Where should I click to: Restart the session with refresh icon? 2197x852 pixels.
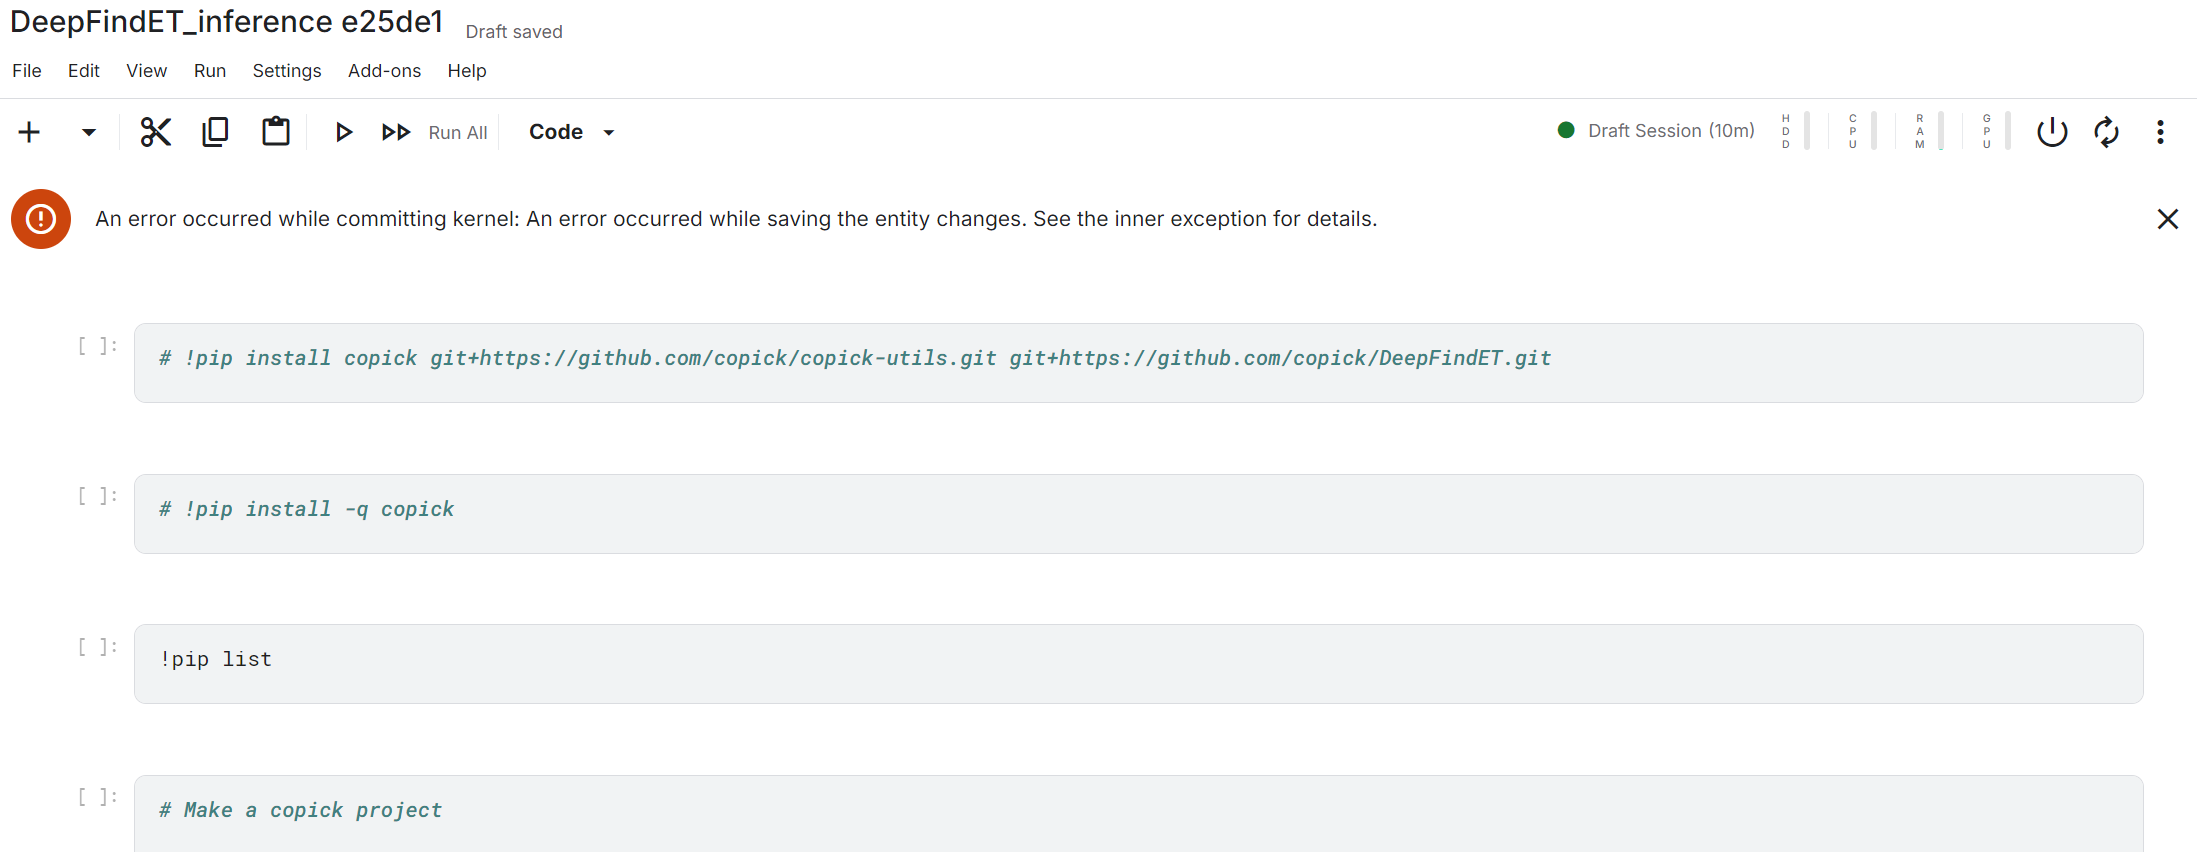tap(2107, 132)
